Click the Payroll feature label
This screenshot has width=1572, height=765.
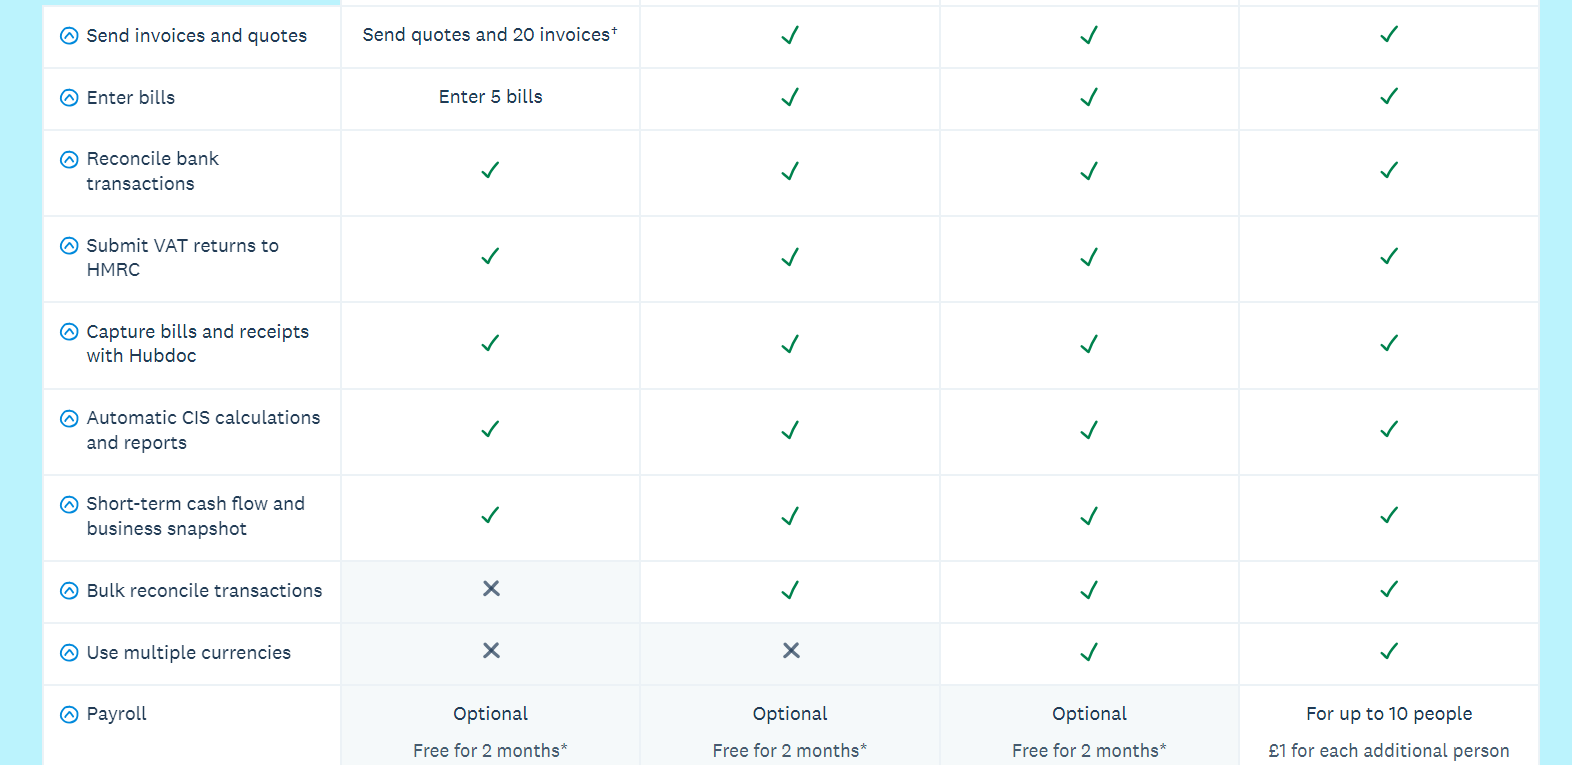[116, 714]
